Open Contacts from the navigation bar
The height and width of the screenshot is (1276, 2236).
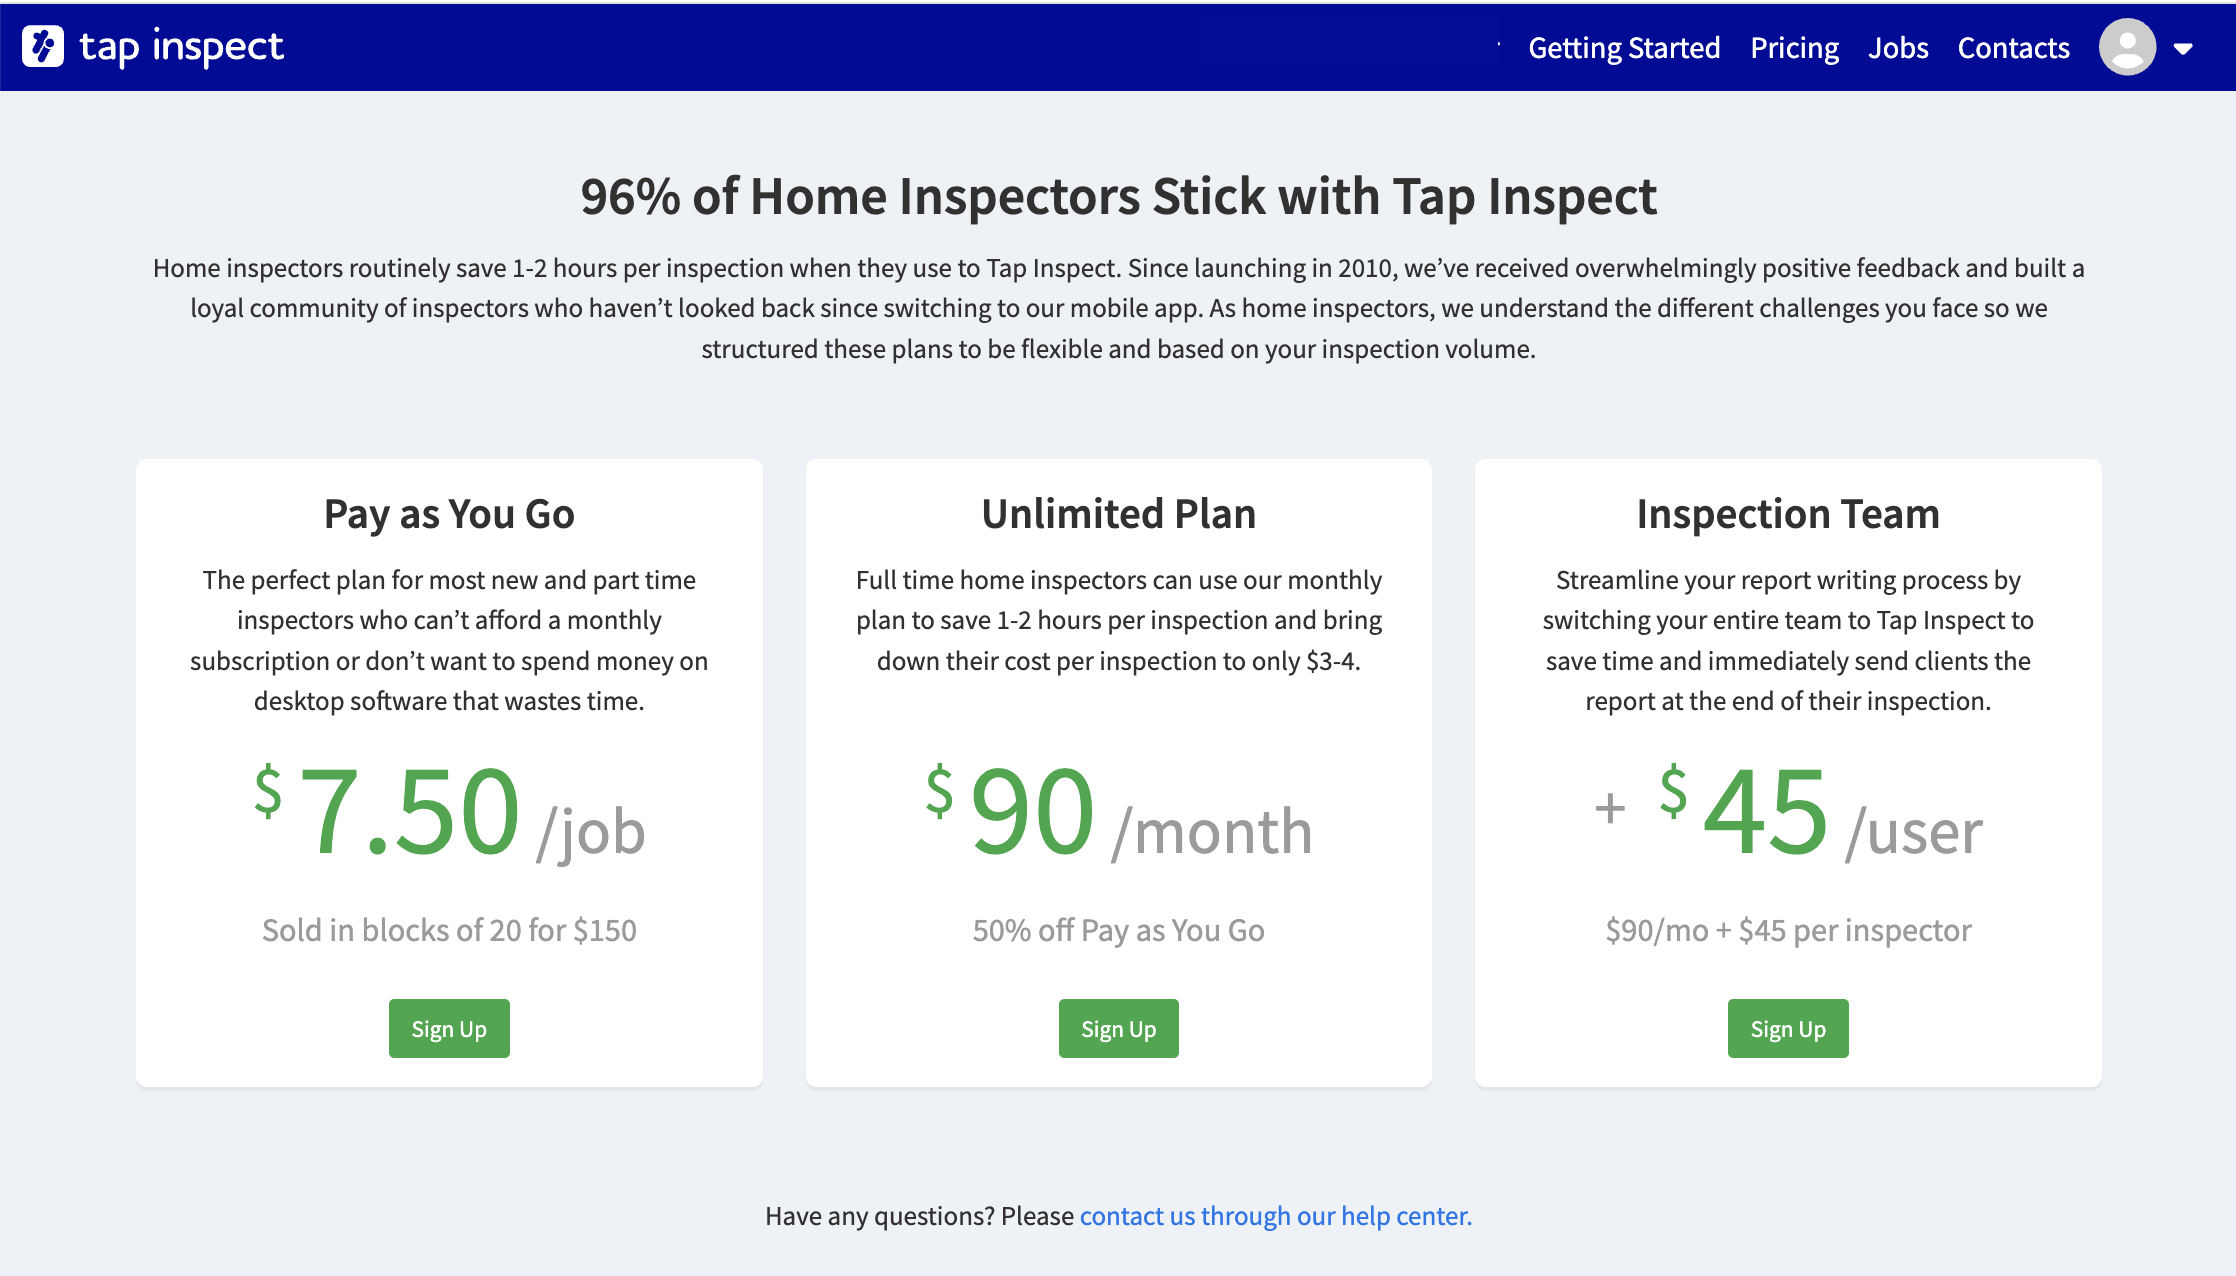coord(2013,48)
